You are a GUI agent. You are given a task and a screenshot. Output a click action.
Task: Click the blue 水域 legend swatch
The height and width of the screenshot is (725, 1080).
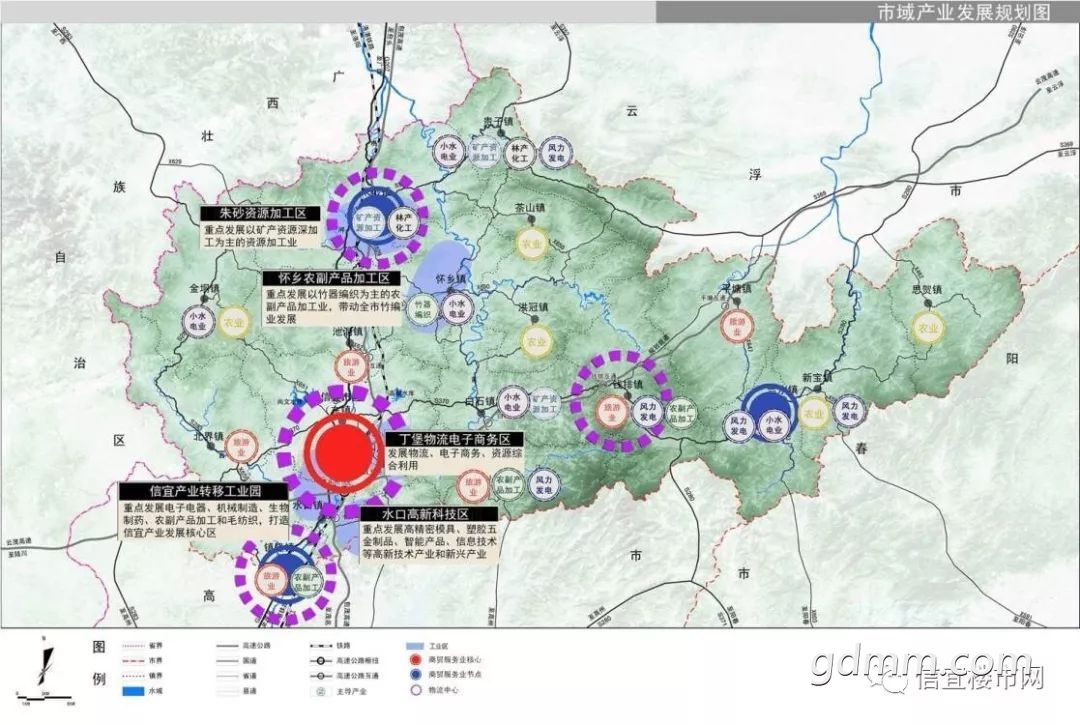click(133, 691)
